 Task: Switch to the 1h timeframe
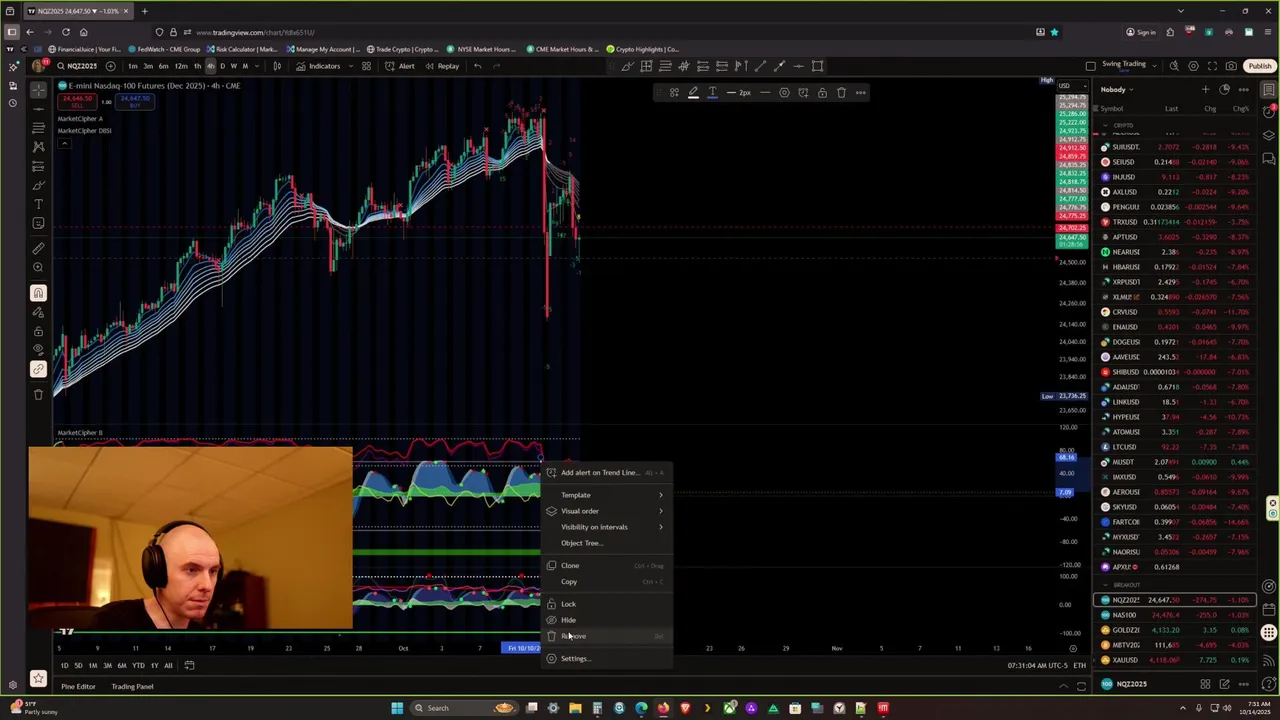pos(197,66)
